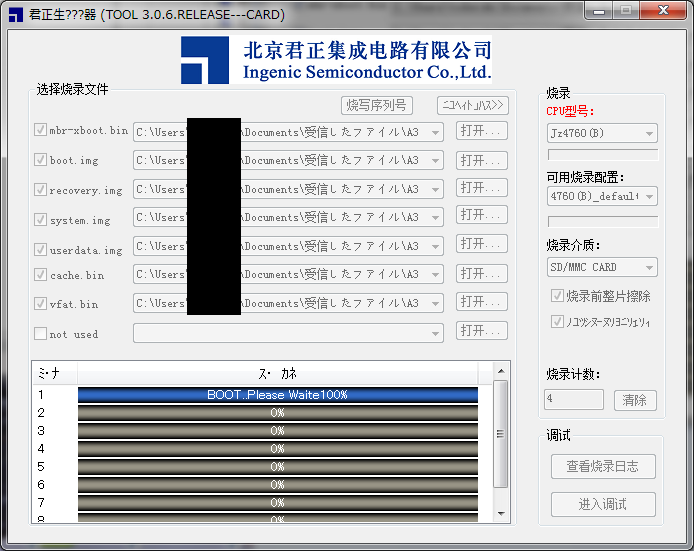Screen dimensions: 694x551
Task: Select the 0% progress bar in row 4
Action: [x=278, y=449]
